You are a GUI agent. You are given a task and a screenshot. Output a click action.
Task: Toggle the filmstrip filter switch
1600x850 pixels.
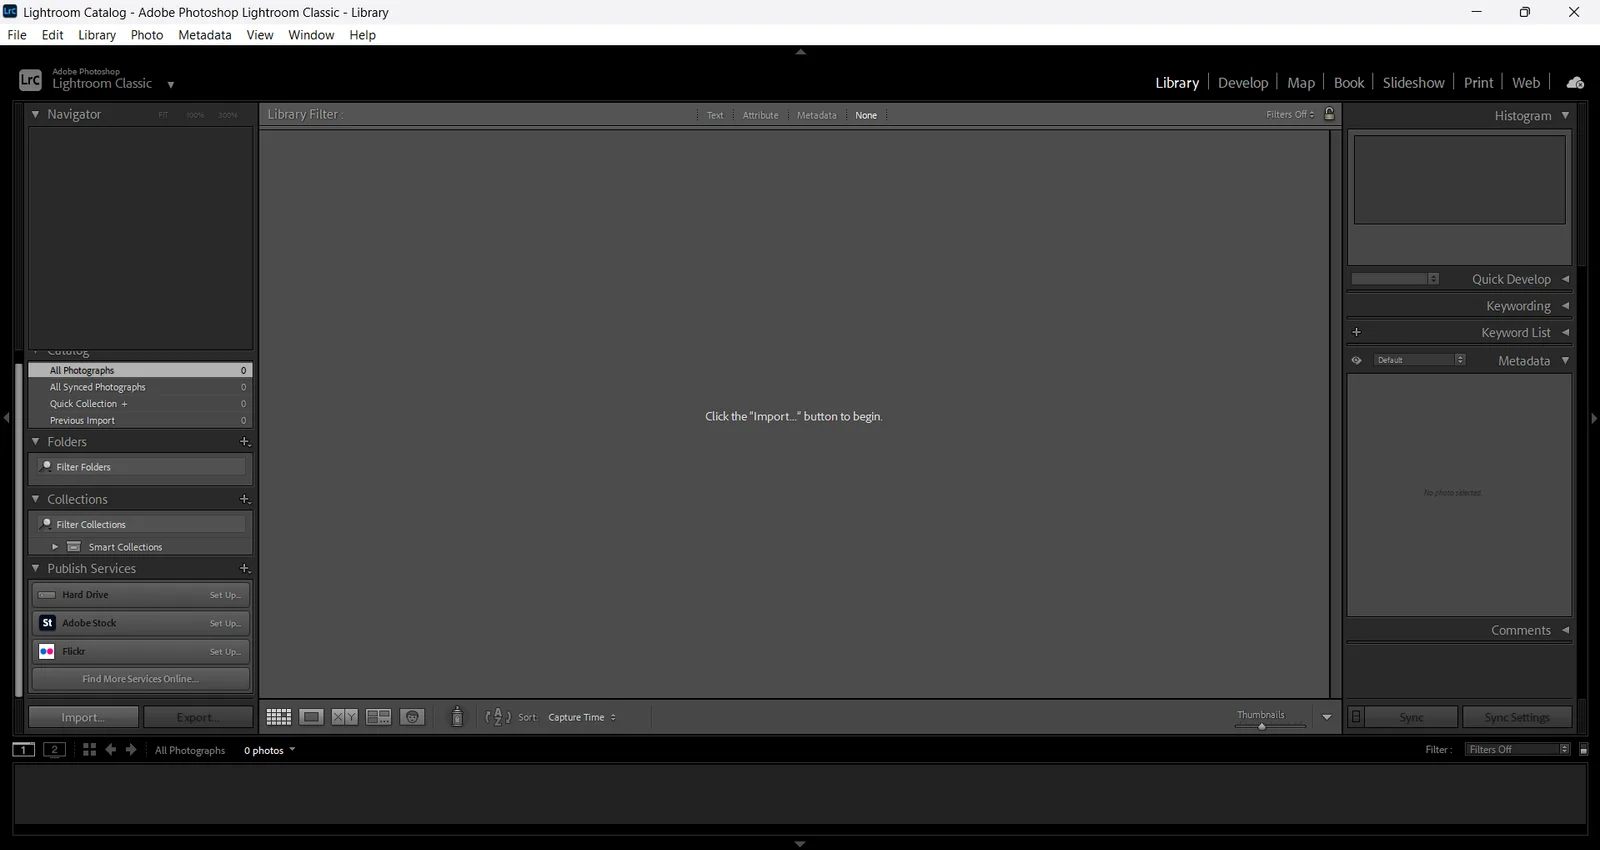1583,750
